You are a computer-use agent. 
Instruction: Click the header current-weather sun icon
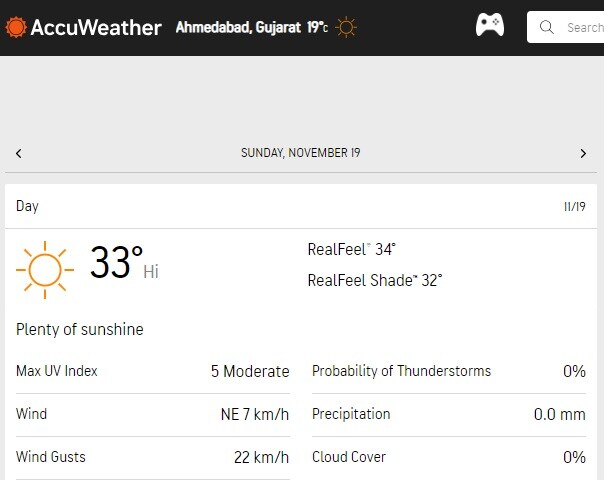point(346,27)
